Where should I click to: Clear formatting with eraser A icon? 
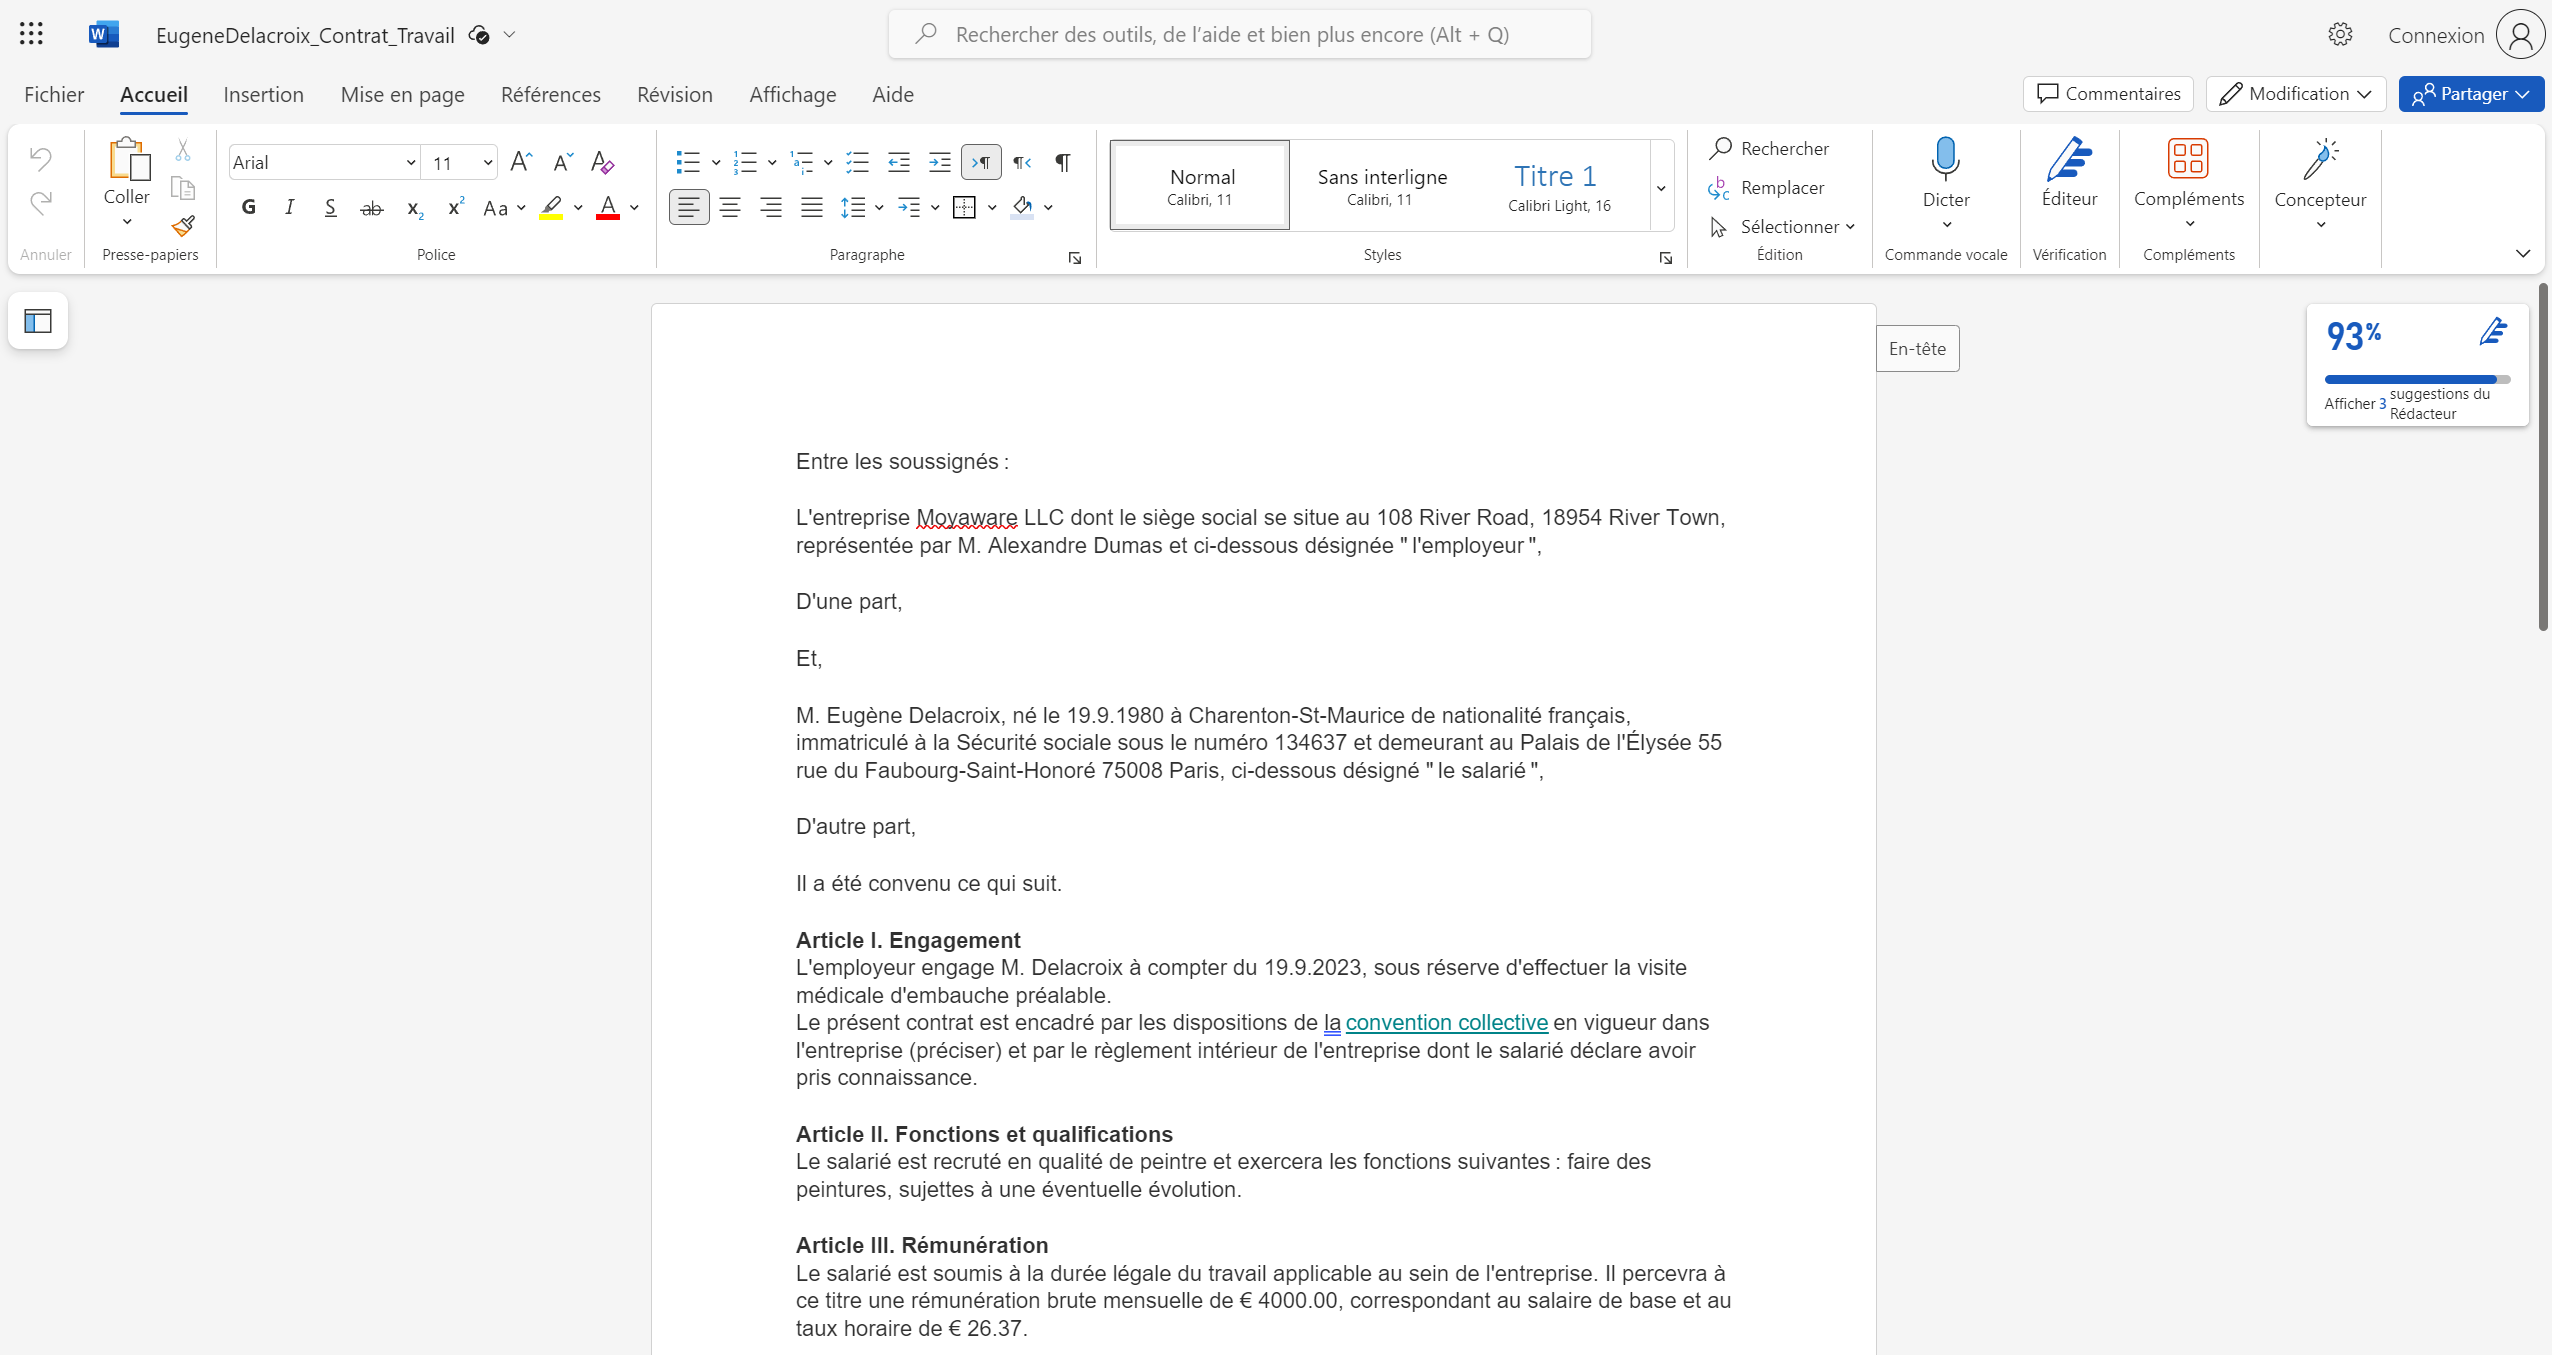(602, 162)
